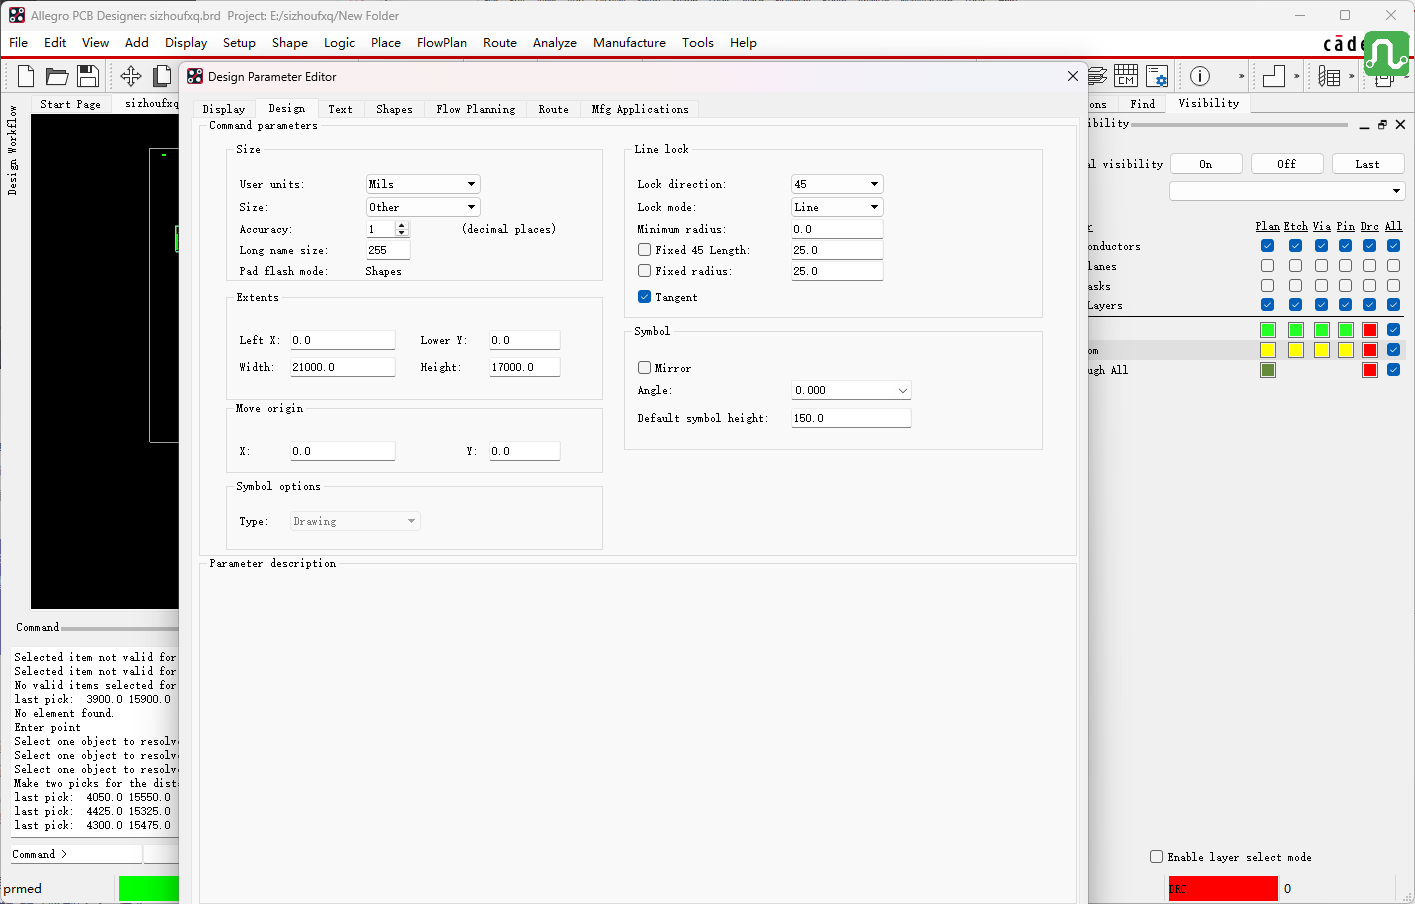Image resolution: width=1415 pixels, height=904 pixels.
Task: Open the Constraint Manager CM icon
Action: pyautogui.click(x=1126, y=76)
